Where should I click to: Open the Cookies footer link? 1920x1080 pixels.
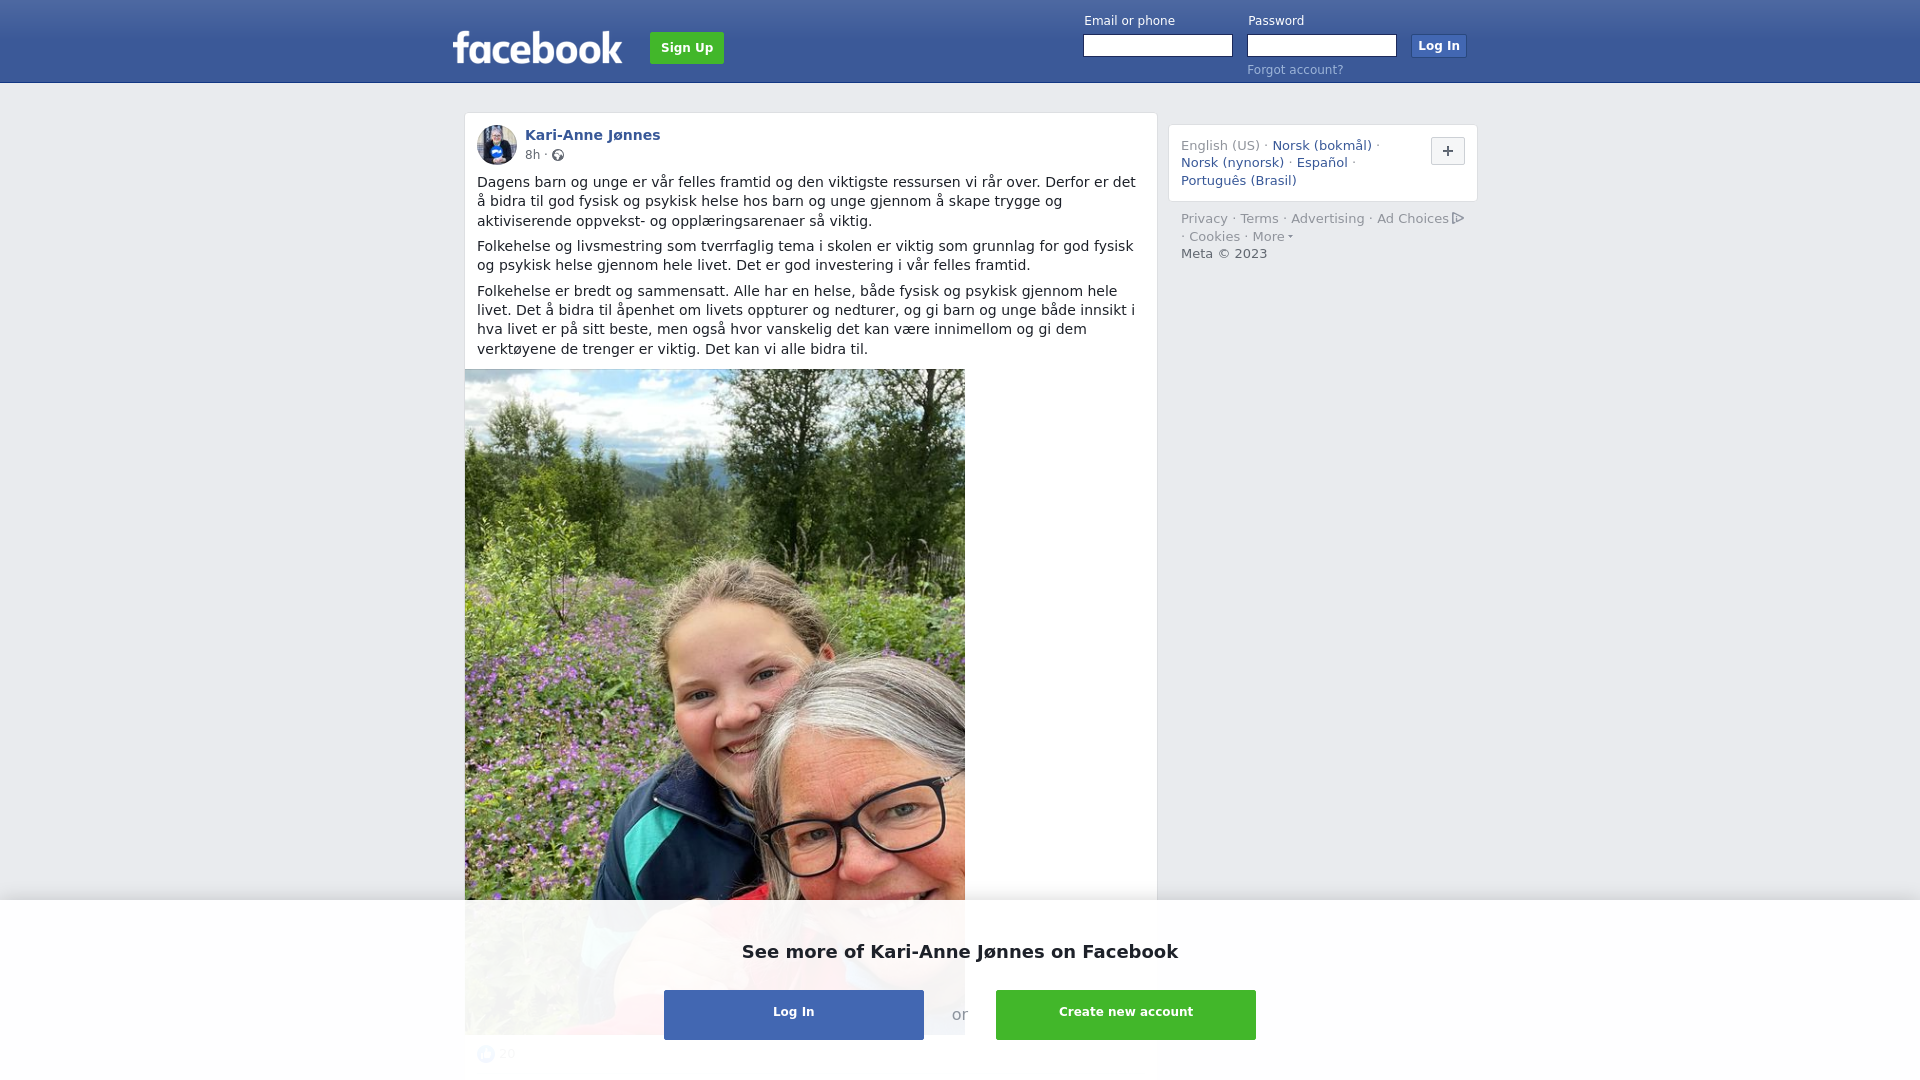click(x=1214, y=237)
